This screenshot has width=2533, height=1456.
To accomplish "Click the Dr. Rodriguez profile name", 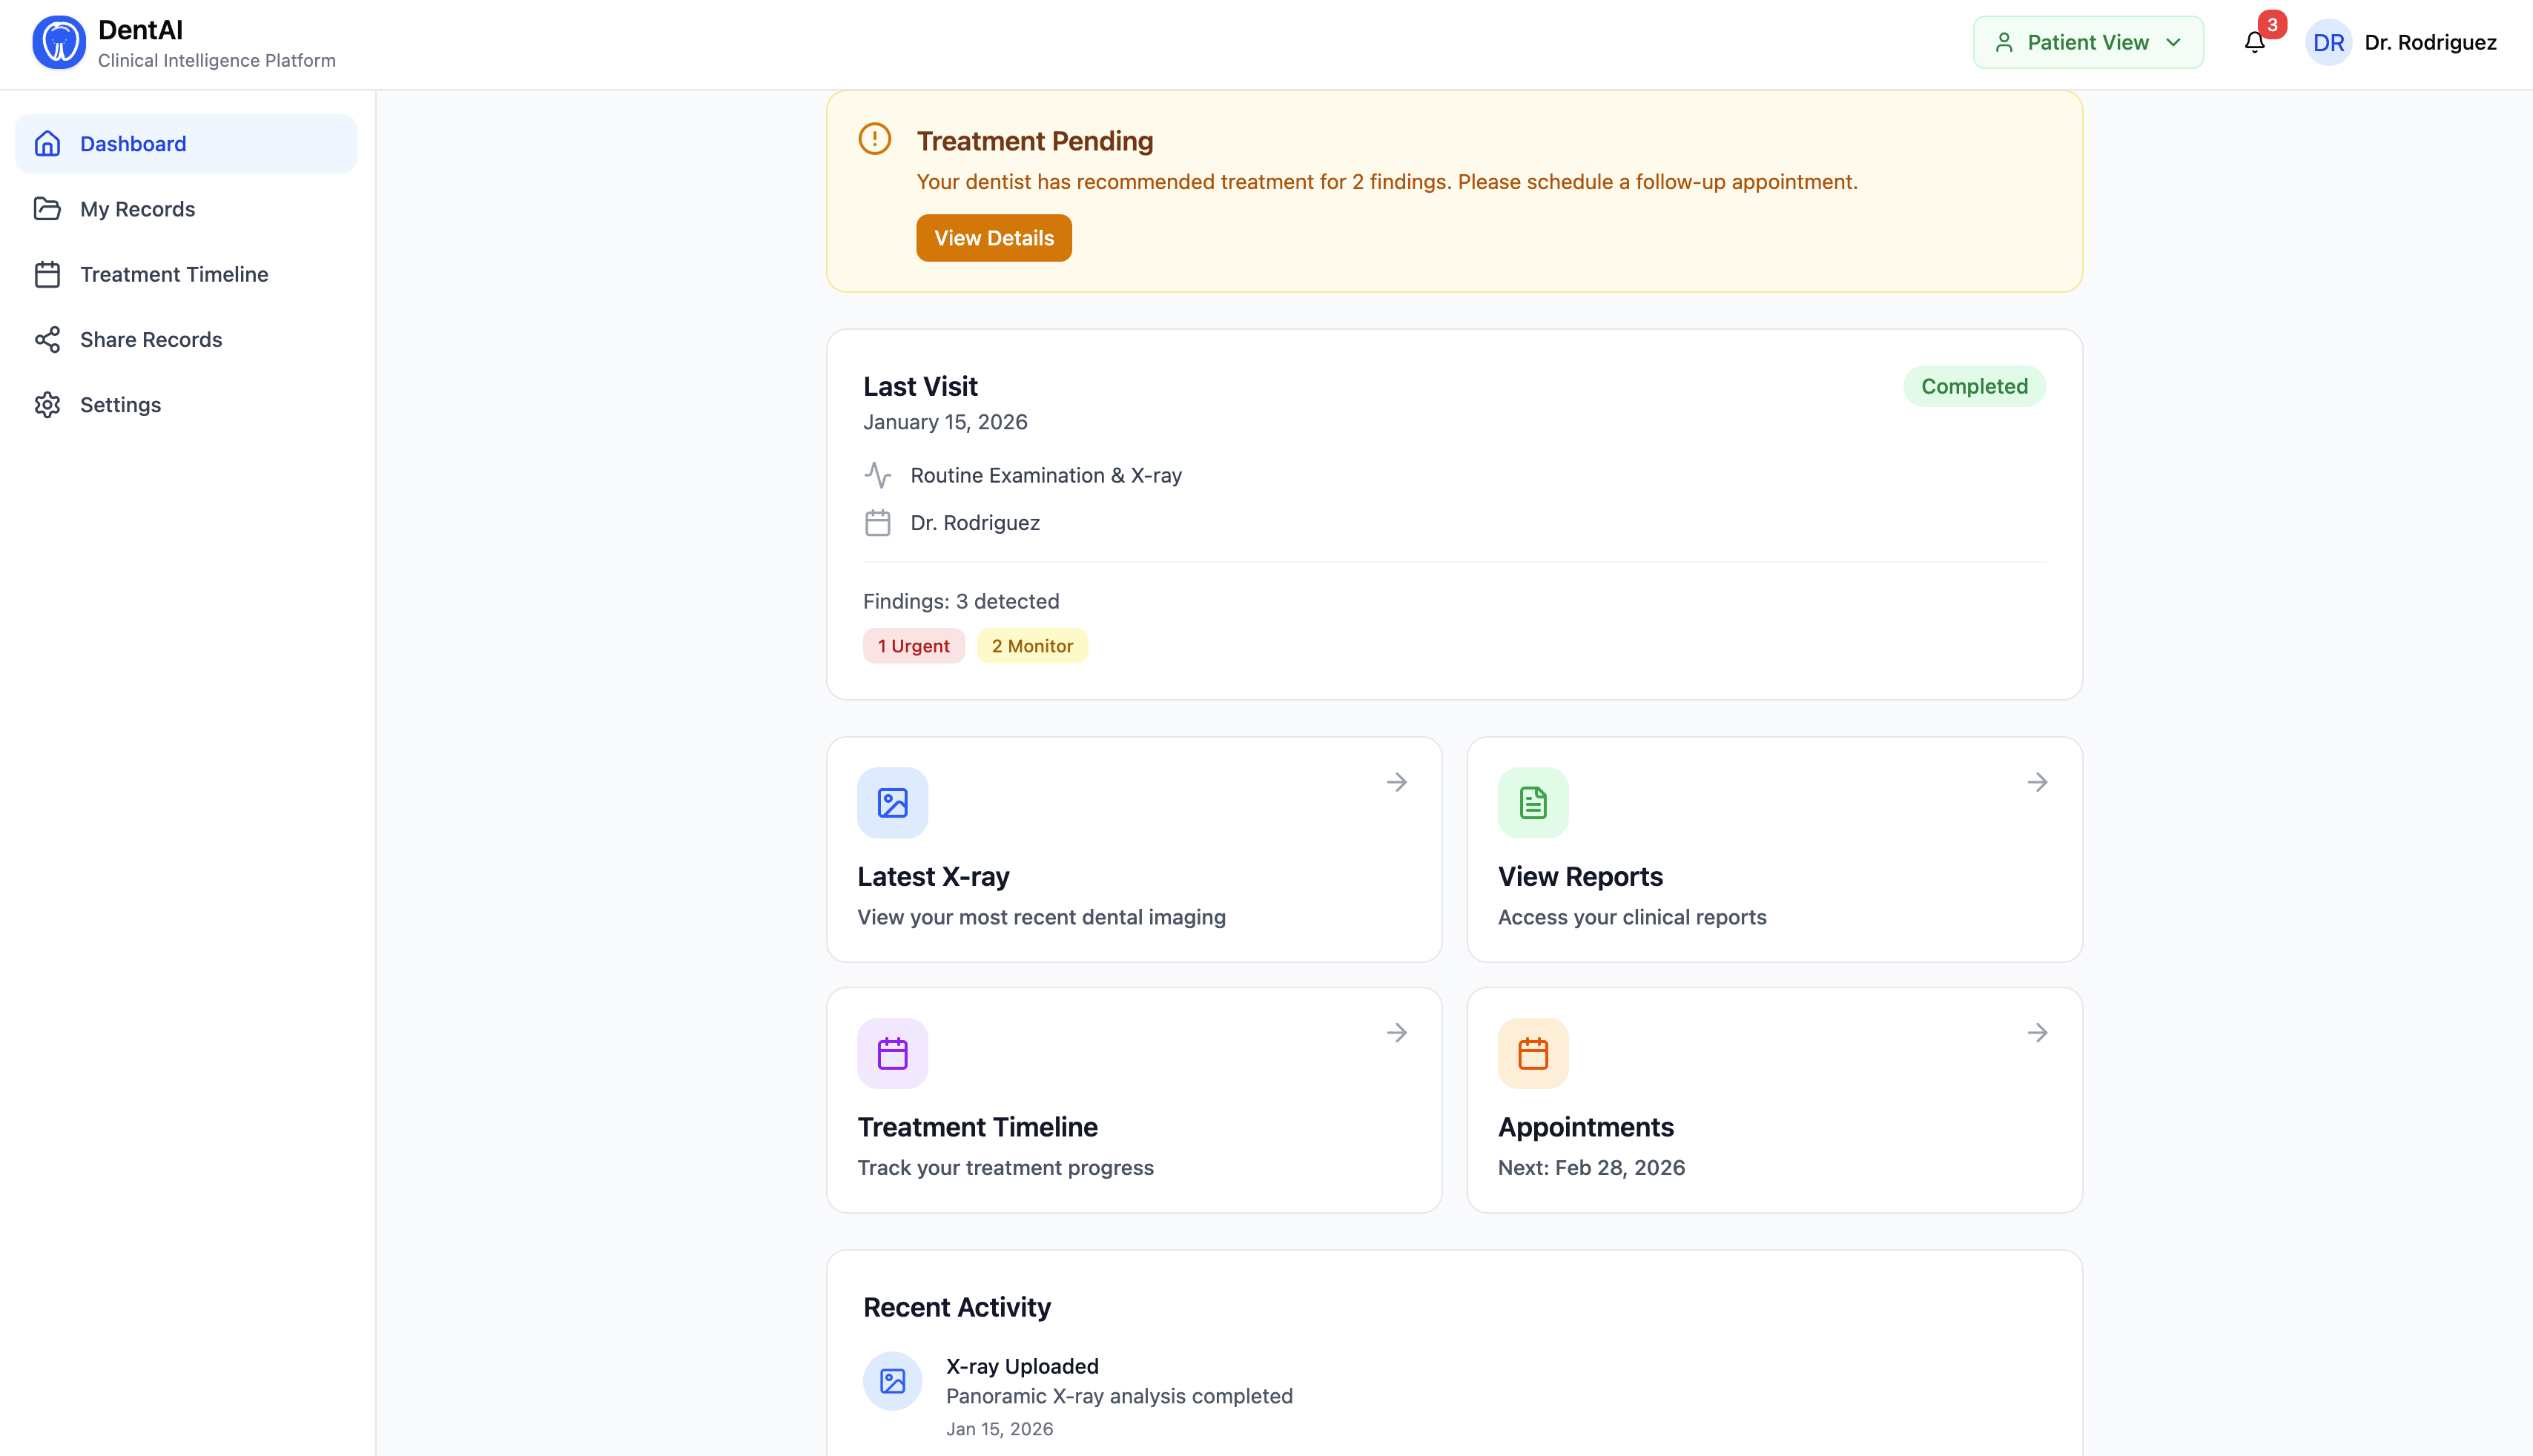I will click(2430, 43).
